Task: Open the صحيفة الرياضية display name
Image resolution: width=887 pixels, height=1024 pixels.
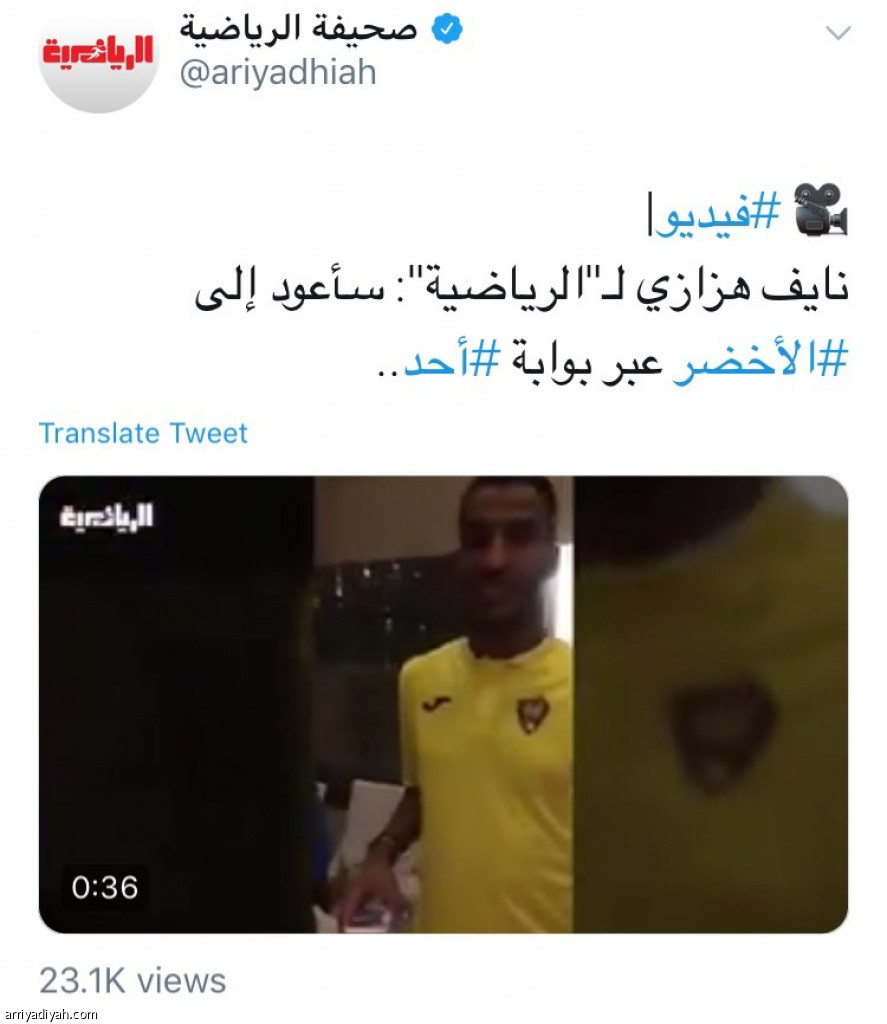Action: 298,29
